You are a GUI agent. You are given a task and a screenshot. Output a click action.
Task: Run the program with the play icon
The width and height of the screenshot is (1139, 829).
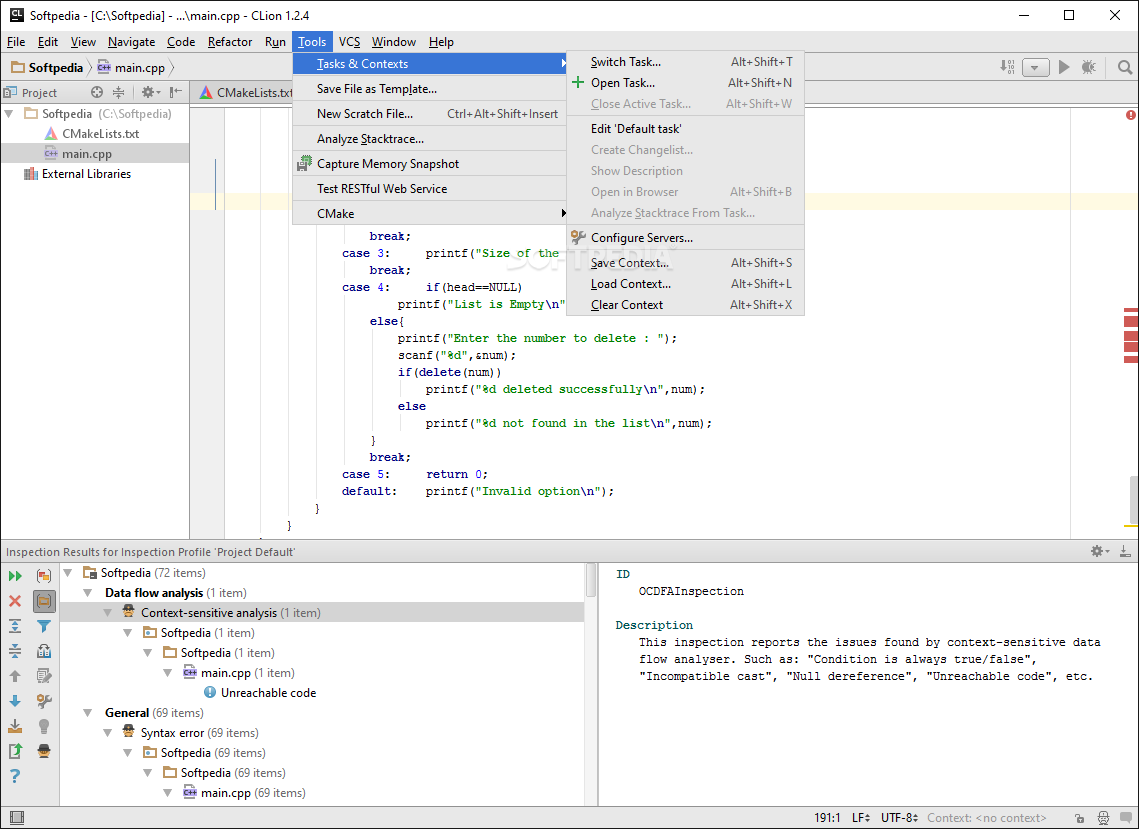coord(1064,67)
